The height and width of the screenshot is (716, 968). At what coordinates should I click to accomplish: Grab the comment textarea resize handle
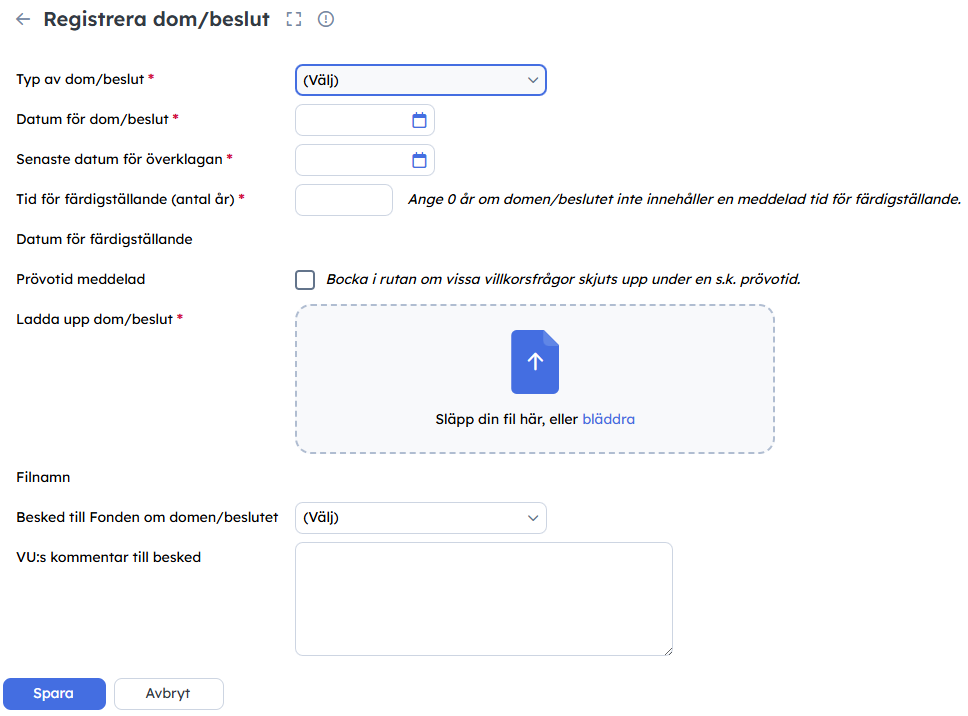click(667, 650)
